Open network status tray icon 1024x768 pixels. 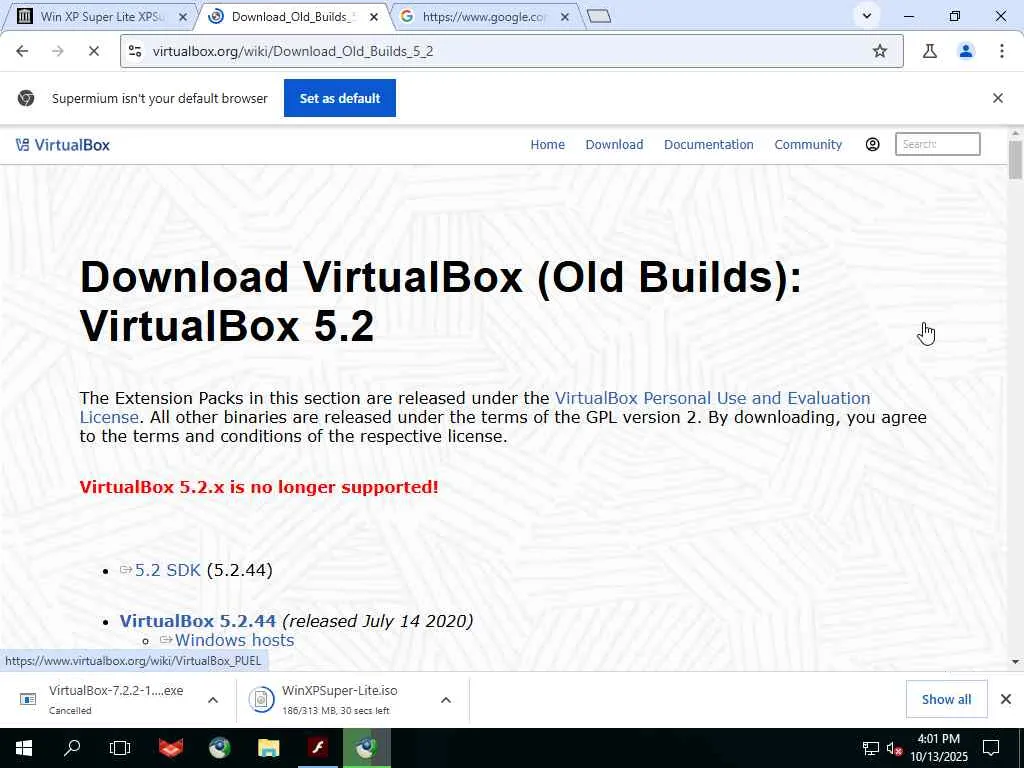pos(870,748)
